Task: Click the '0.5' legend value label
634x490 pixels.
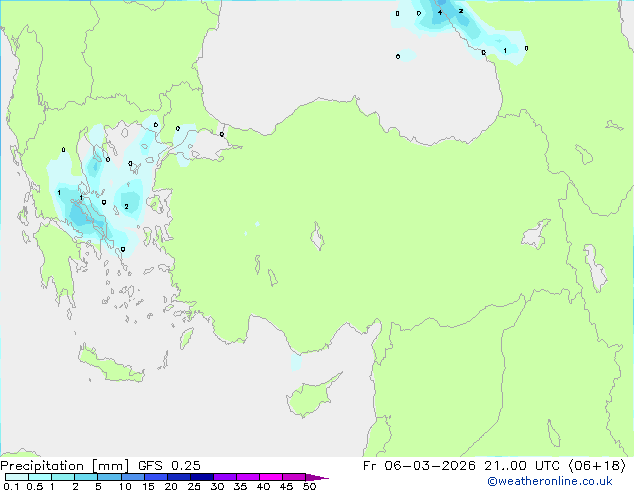Action: (35, 486)
